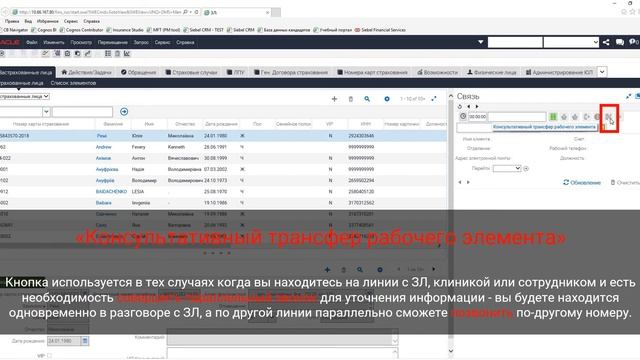The height and width of the screenshot is (360, 640).
Task: Open the BAIDACHENKO surname link in list
Action: point(111,191)
